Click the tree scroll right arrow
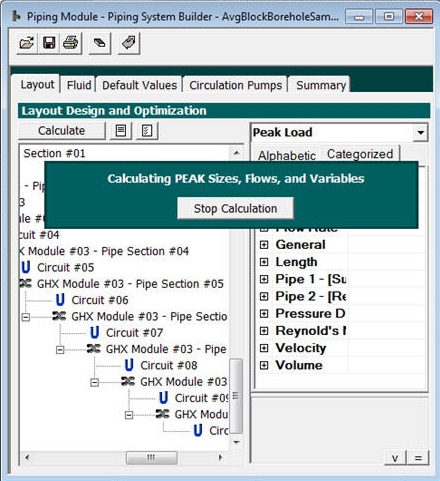 pos(220,457)
